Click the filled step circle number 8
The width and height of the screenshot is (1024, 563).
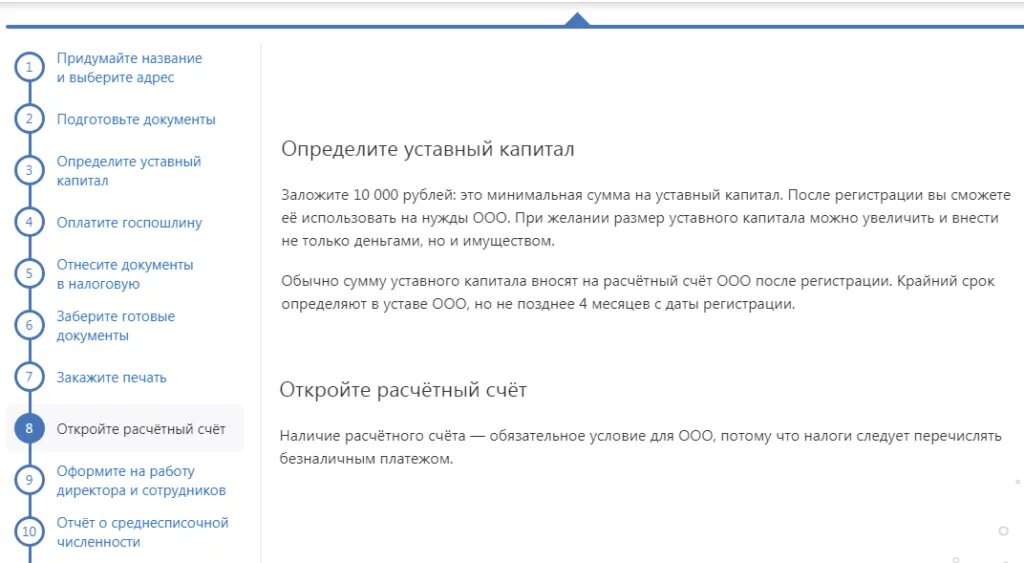point(29,428)
